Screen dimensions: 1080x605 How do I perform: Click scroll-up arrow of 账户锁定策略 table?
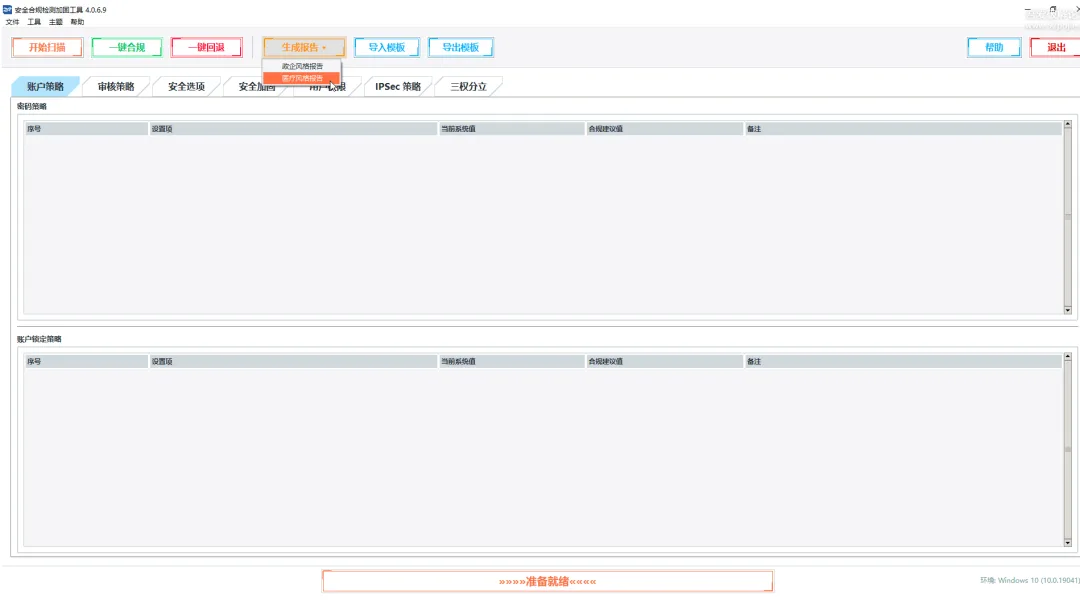click(1068, 357)
